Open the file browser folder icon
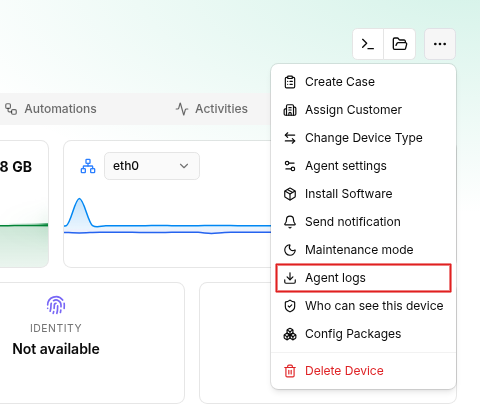The width and height of the screenshot is (480, 416). (x=399, y=44)
